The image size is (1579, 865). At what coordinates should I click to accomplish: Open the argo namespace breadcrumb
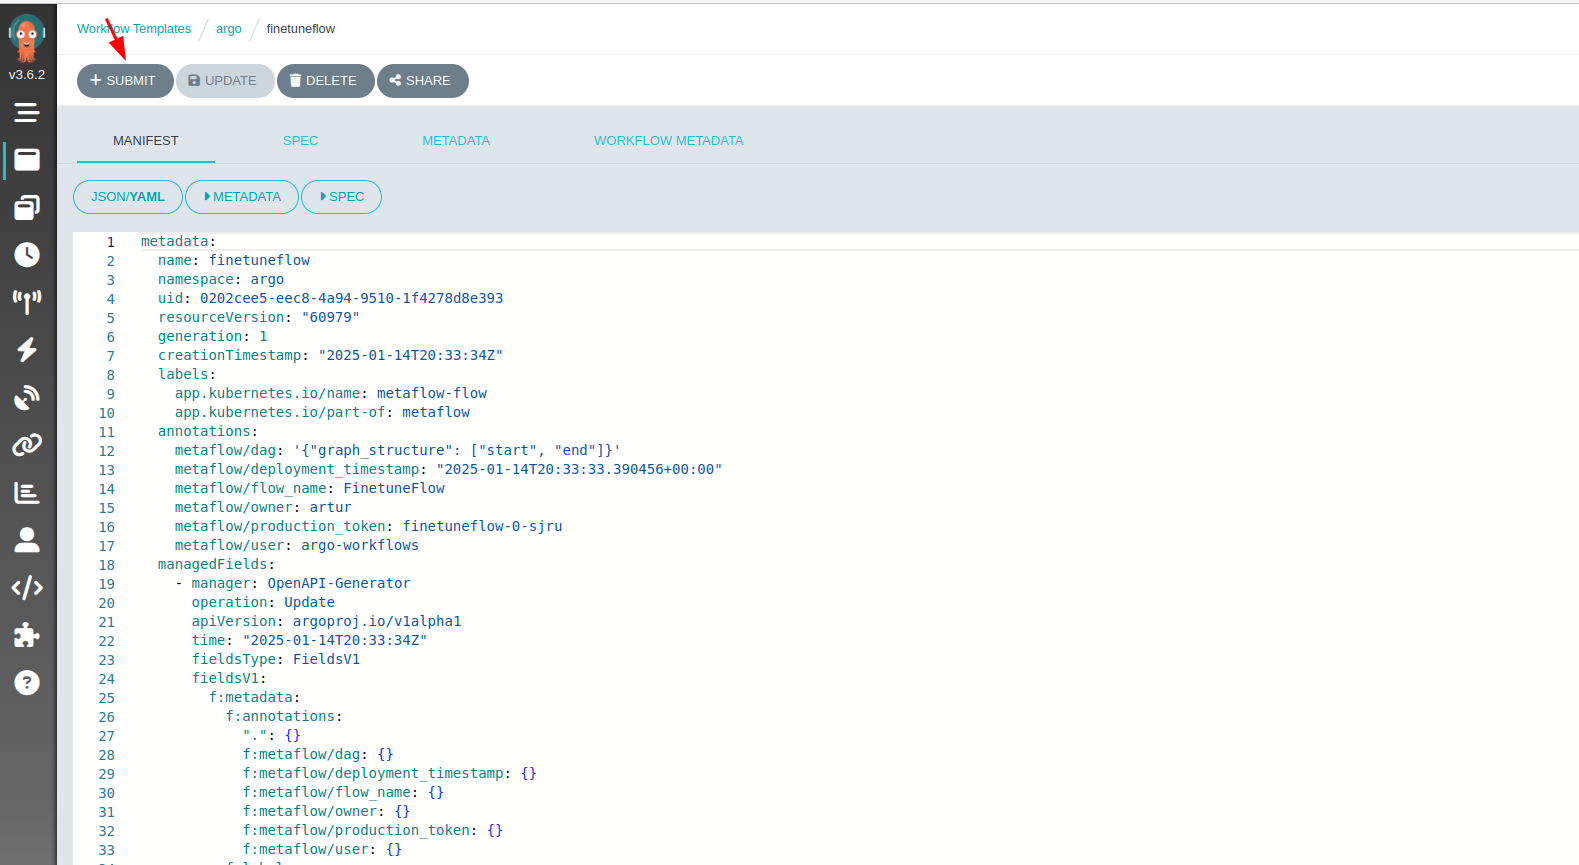[x=229, y=29]
